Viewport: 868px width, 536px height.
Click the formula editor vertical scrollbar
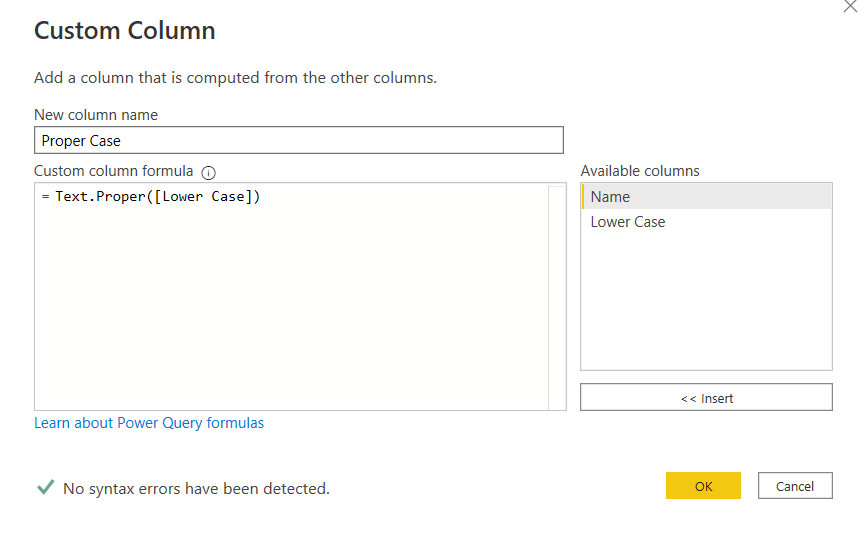click(557, 297)
